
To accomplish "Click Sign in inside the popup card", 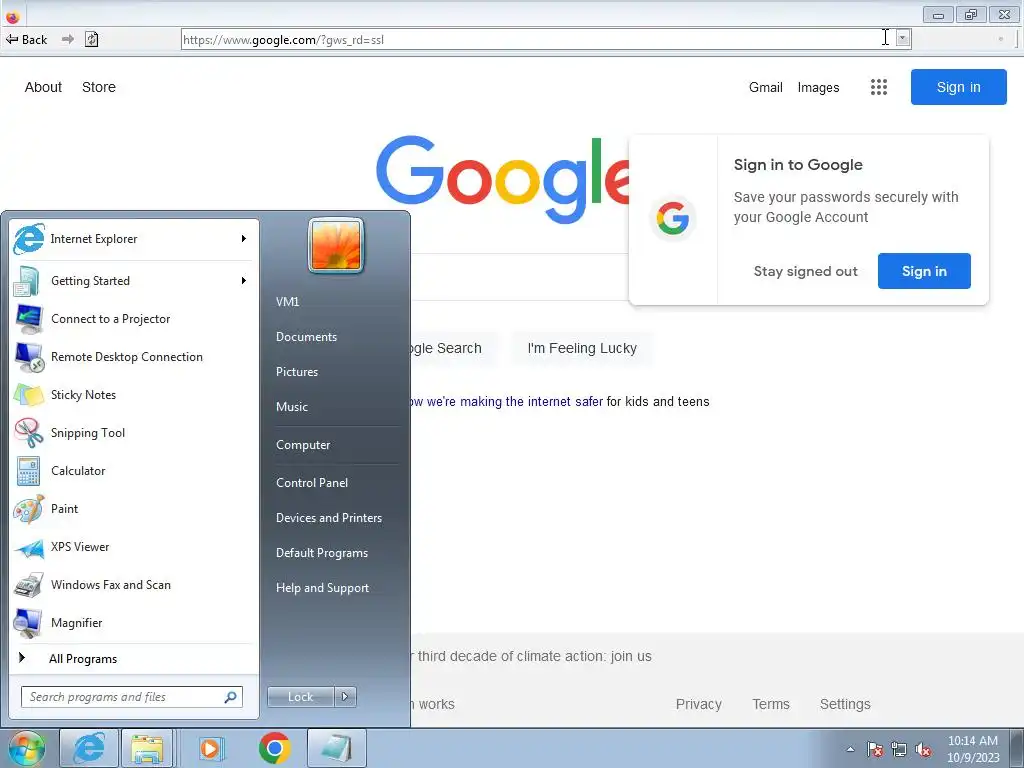I will coord(924,271).
